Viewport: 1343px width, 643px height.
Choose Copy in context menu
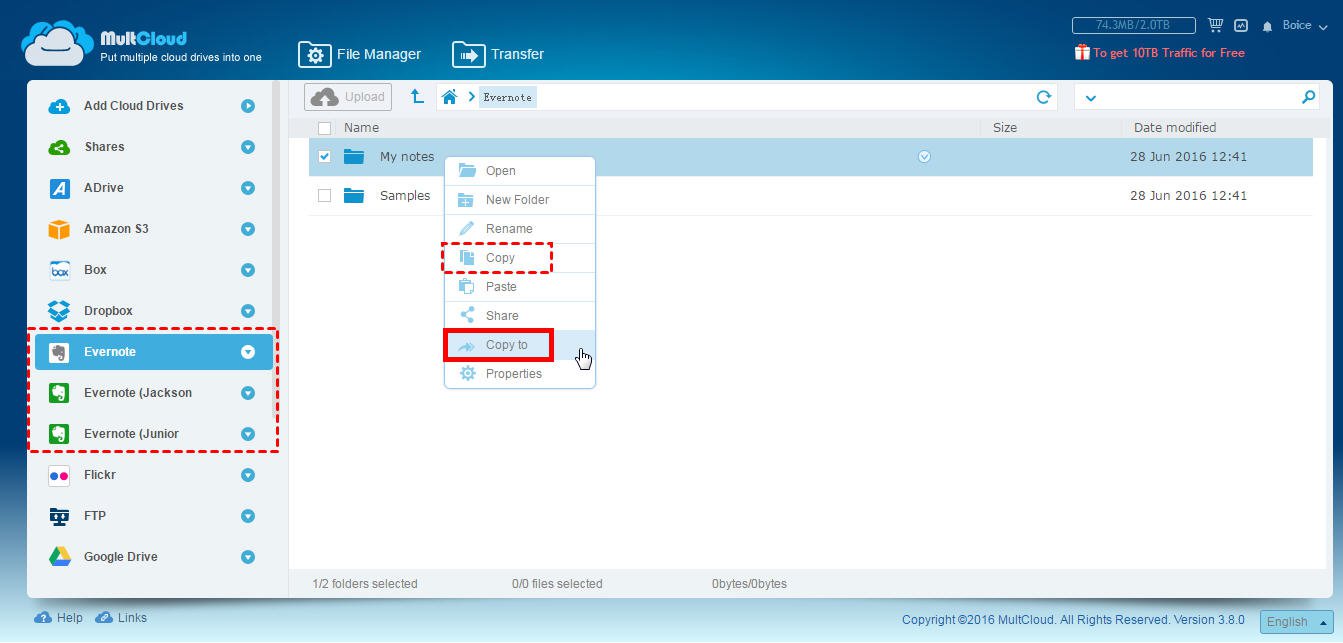[x=520, y=258]
